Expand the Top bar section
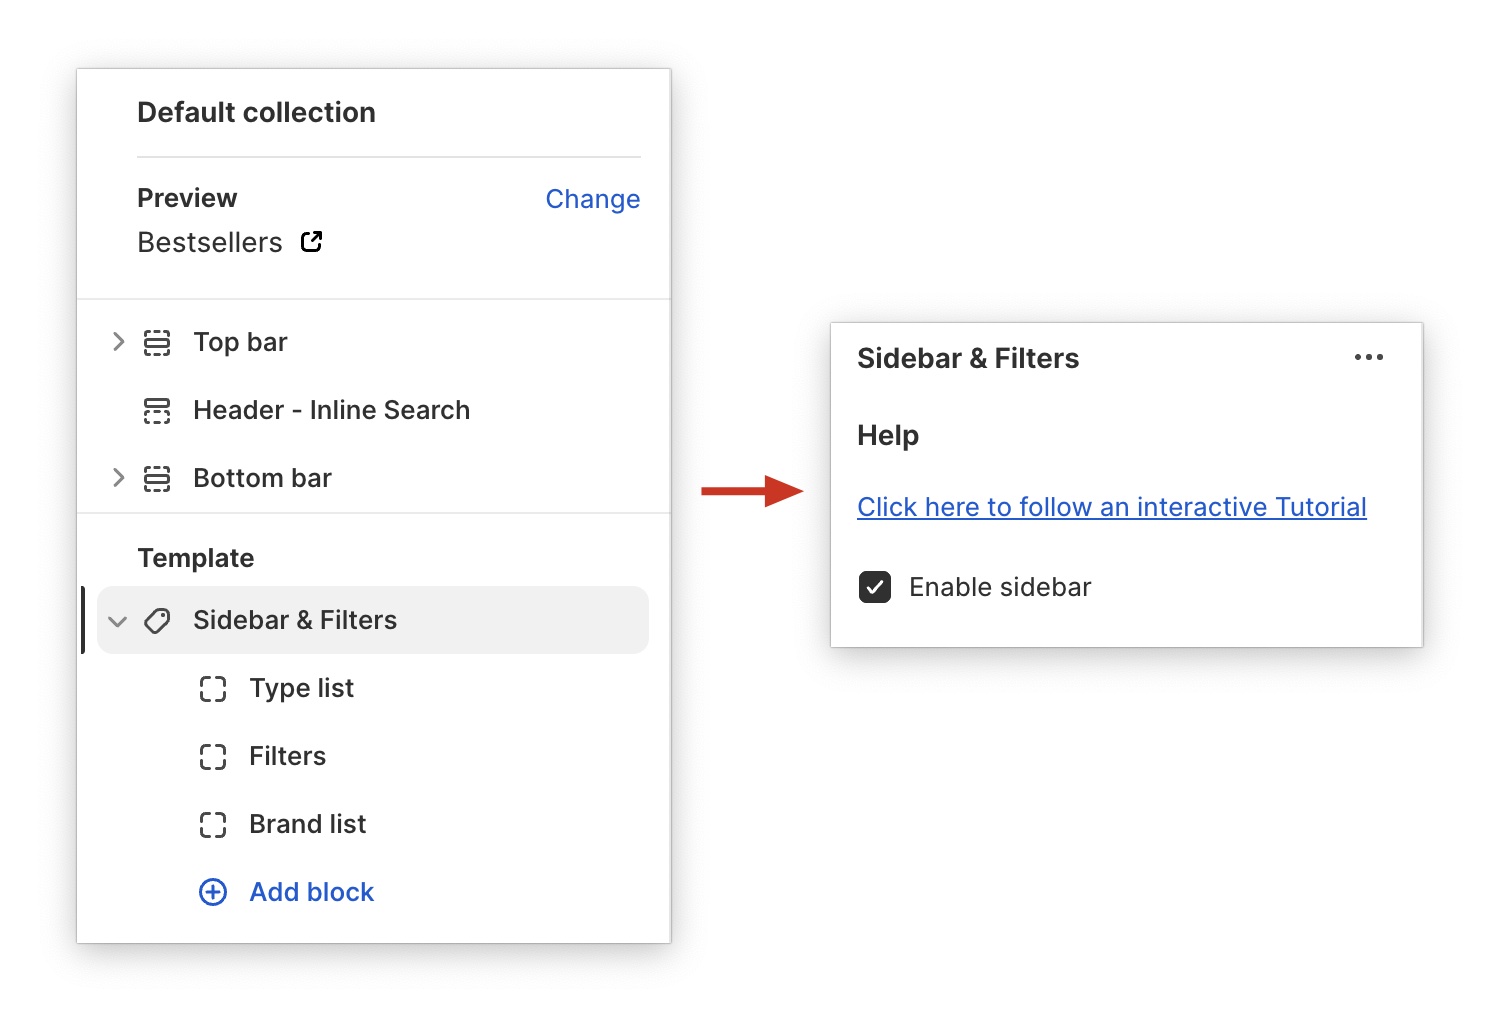This screenshot has height=1018, width=1494. pyautogui.click(x=118, y=342)
